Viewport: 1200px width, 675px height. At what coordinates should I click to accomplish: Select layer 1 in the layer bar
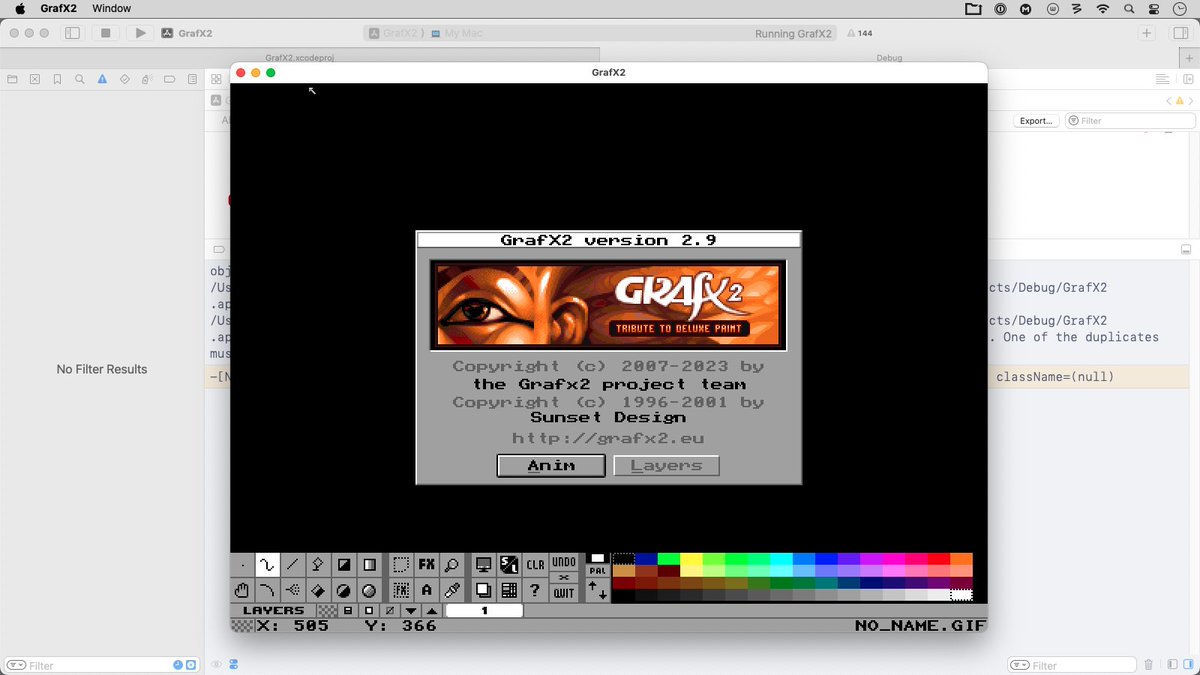point(484,610)
